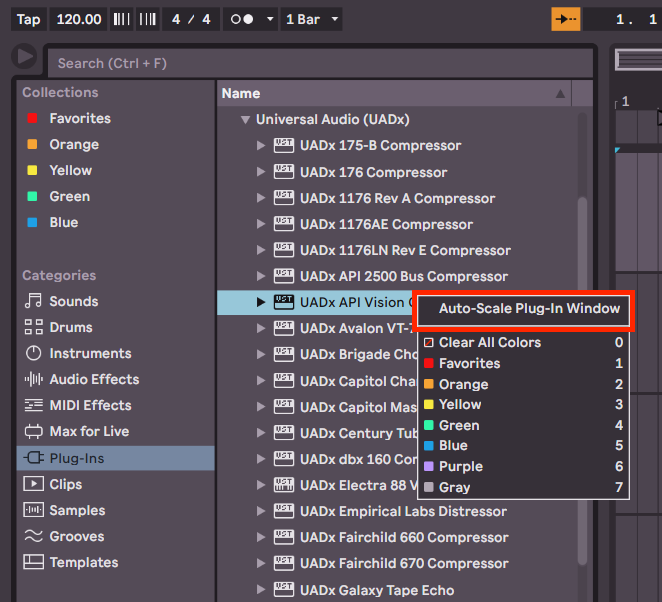Click the Search (Ctrl + F) field
662x602 pixels.
[x=320, y=63]
